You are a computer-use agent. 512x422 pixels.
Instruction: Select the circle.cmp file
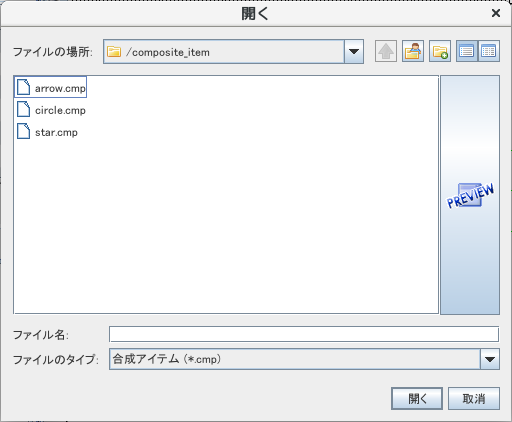51,109
